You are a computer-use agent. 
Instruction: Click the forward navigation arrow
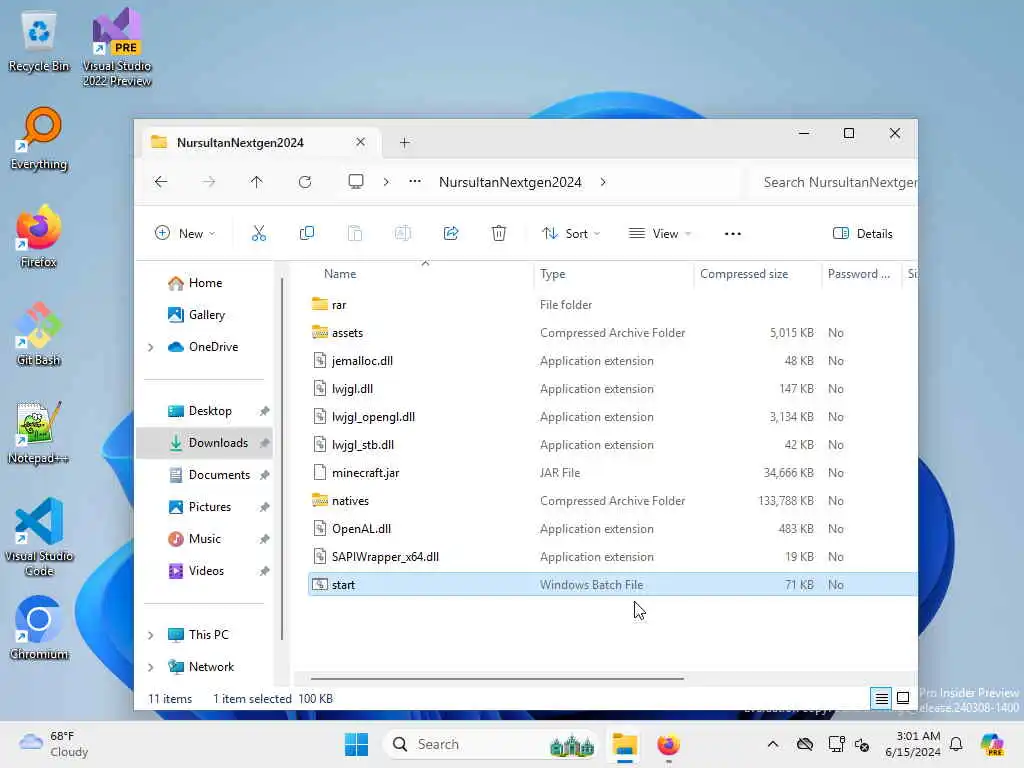pyautogui.click(x=208, y=182)
